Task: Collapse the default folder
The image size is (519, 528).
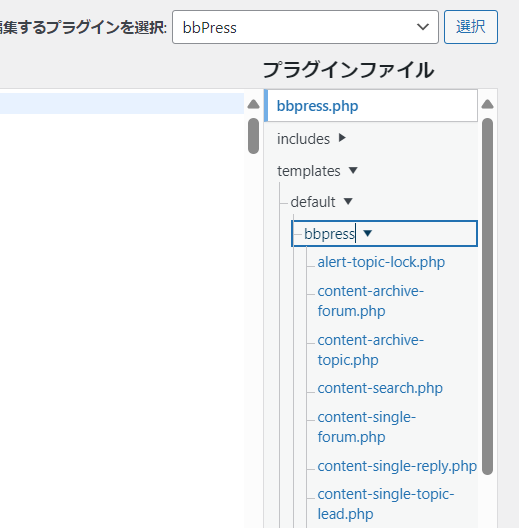Action: [x=321, y=202]
